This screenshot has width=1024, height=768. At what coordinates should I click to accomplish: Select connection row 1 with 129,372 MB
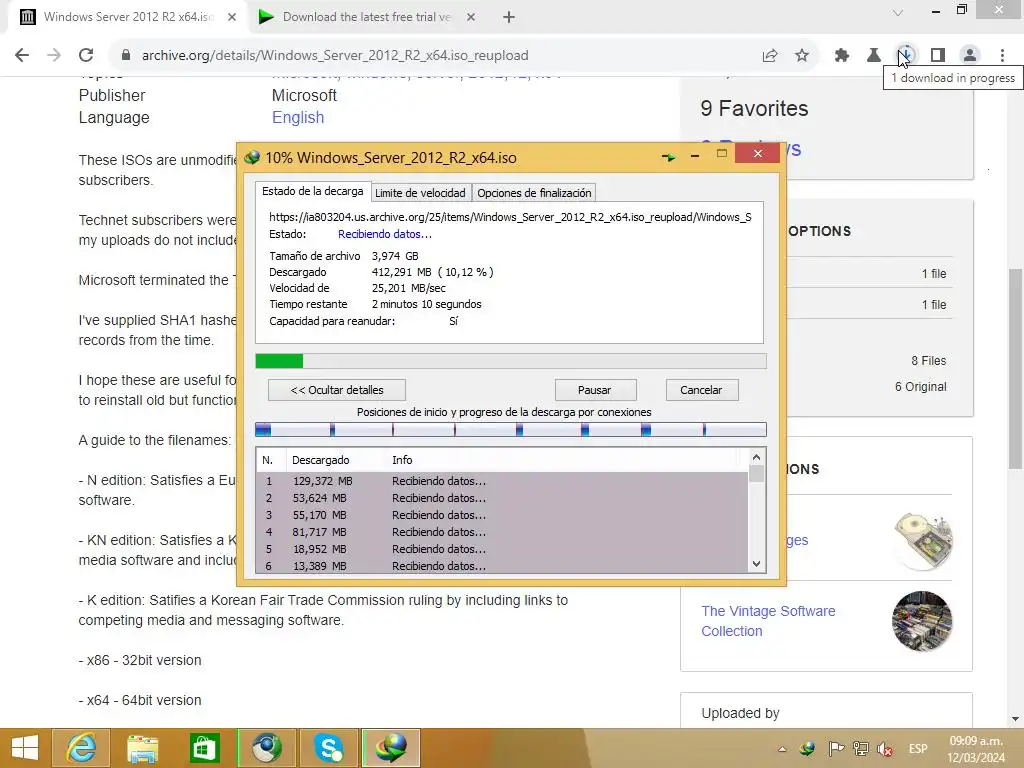(x=502, y=481)
